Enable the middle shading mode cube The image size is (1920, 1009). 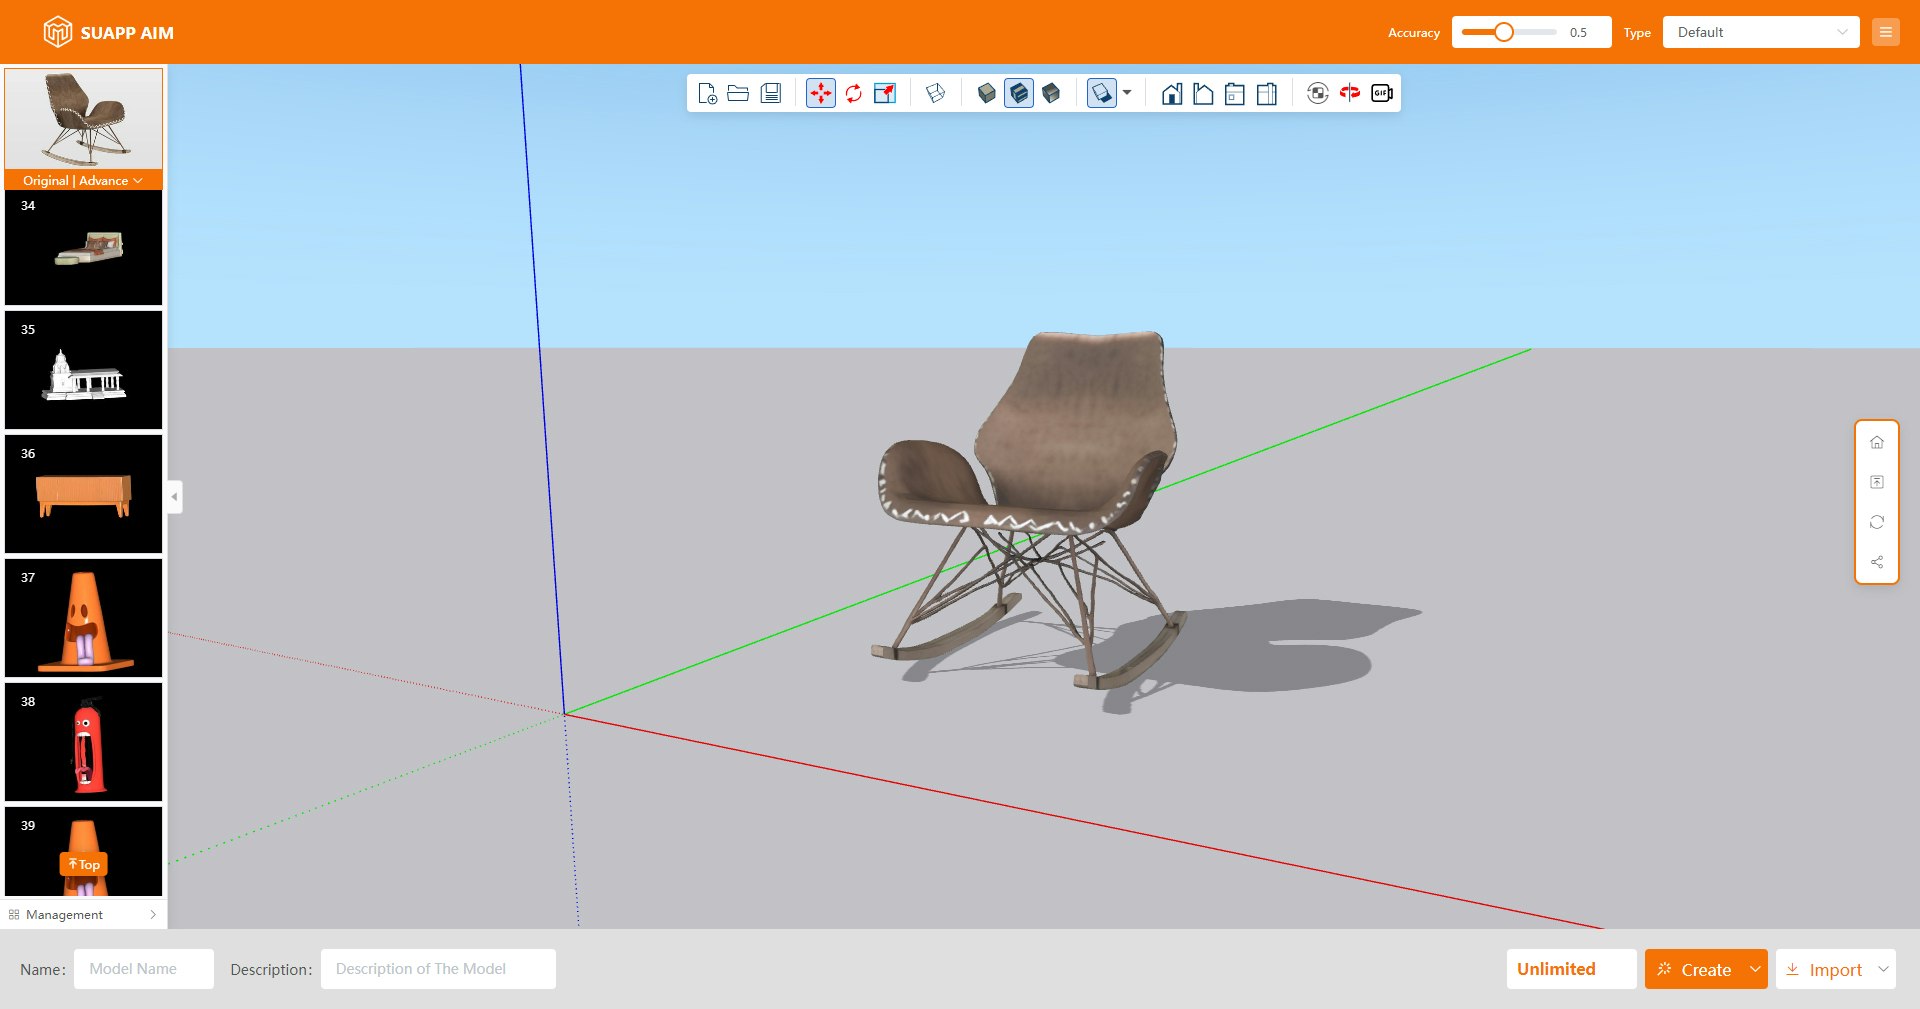(x=1019, y=93)
